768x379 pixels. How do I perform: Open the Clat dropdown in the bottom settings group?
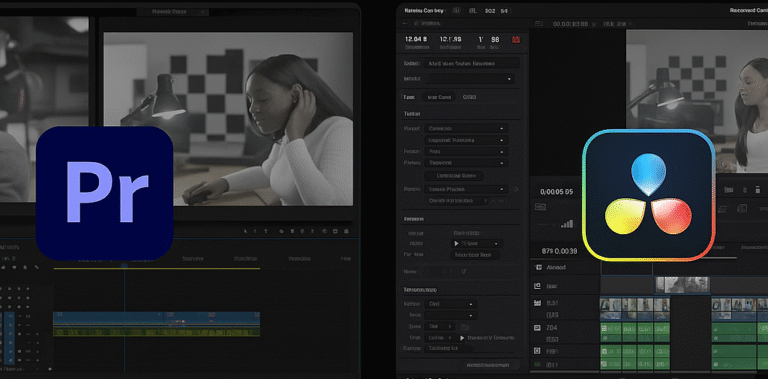pyautogui.click(x=450, y=304)
